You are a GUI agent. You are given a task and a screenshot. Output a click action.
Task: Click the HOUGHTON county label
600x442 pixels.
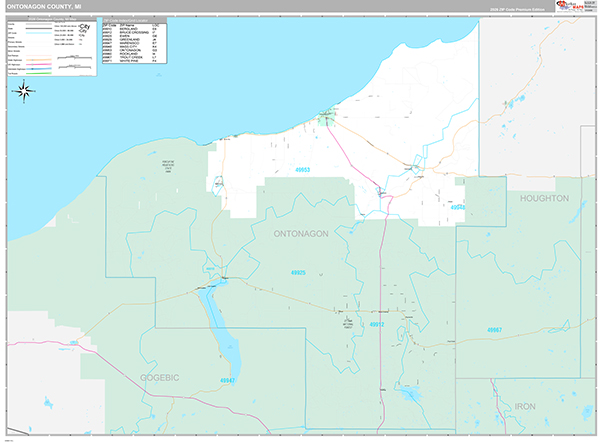pyautogui.click(x=544, y=199)
